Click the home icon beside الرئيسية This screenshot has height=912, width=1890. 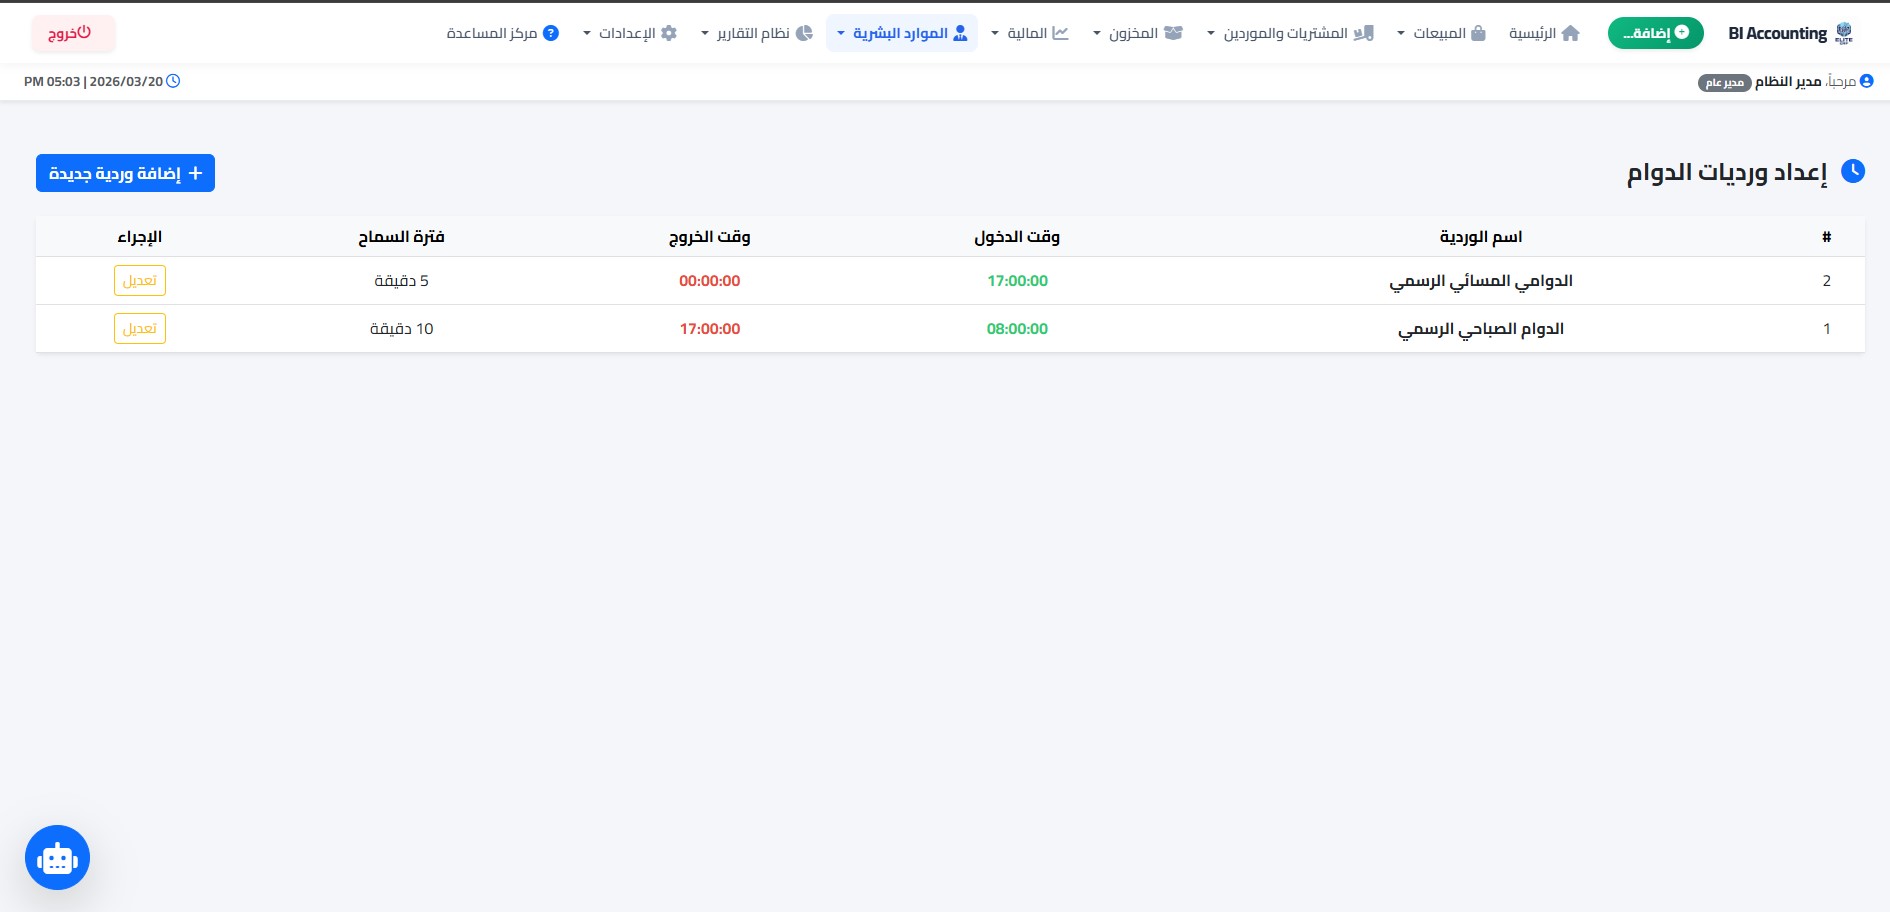1570,34
